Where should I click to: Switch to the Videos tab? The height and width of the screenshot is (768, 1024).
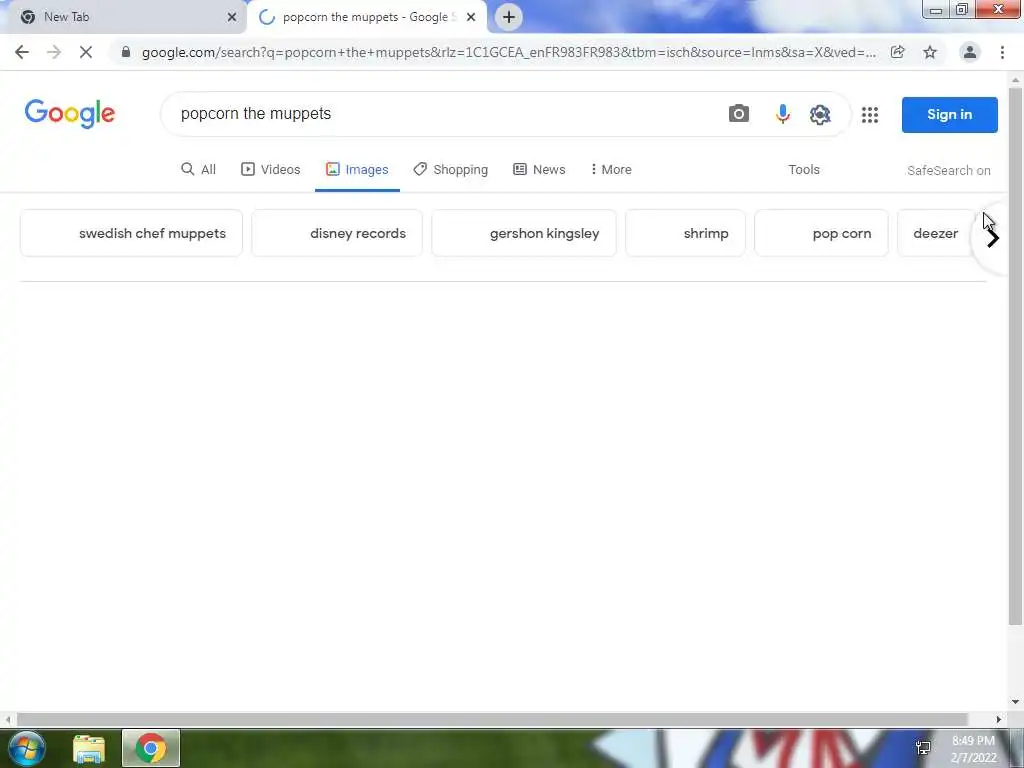271,170
